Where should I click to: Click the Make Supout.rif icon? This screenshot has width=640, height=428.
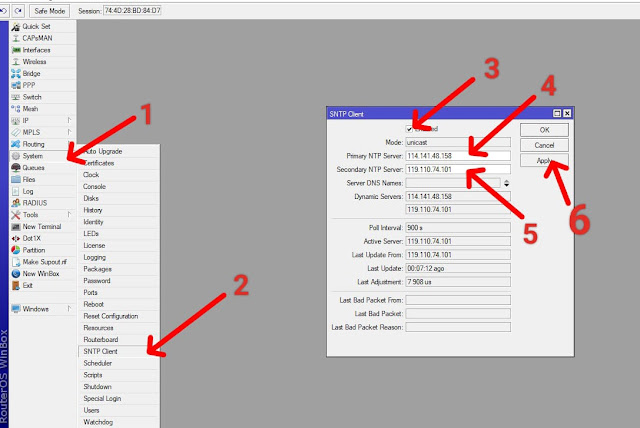pos(16,262)
